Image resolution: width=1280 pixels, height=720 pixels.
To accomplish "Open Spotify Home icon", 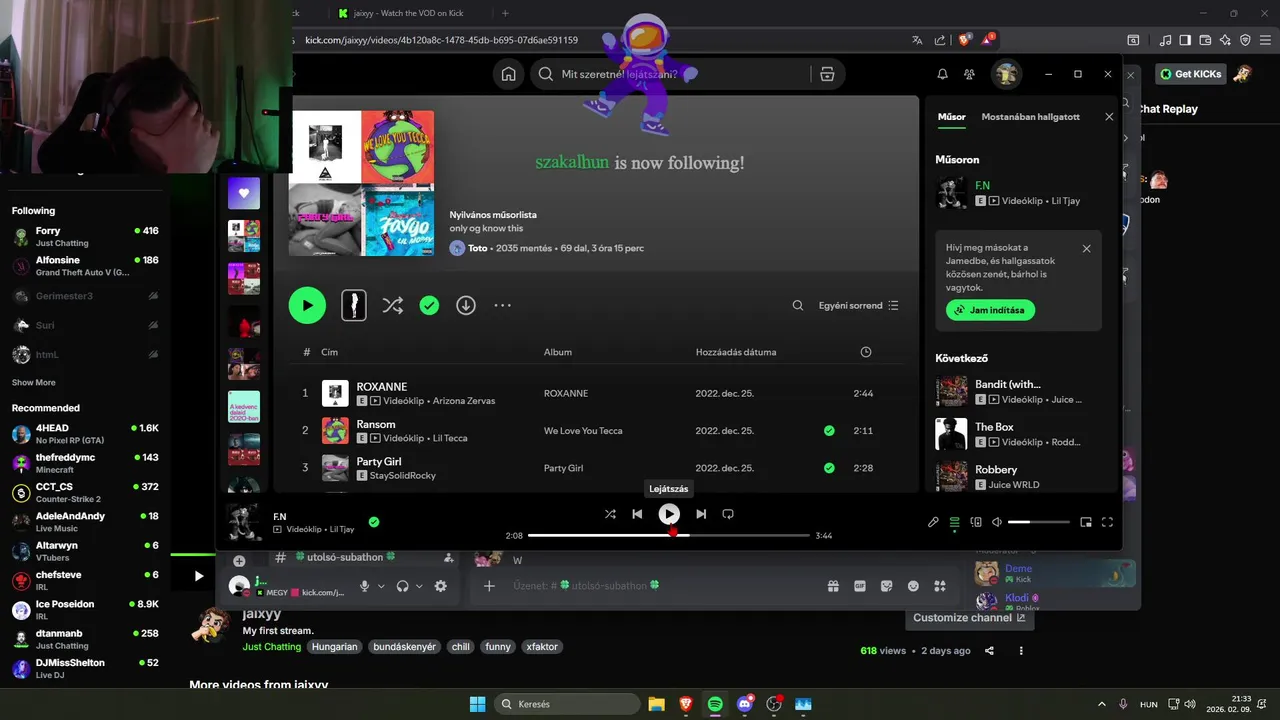I will (x=509, y=74).
